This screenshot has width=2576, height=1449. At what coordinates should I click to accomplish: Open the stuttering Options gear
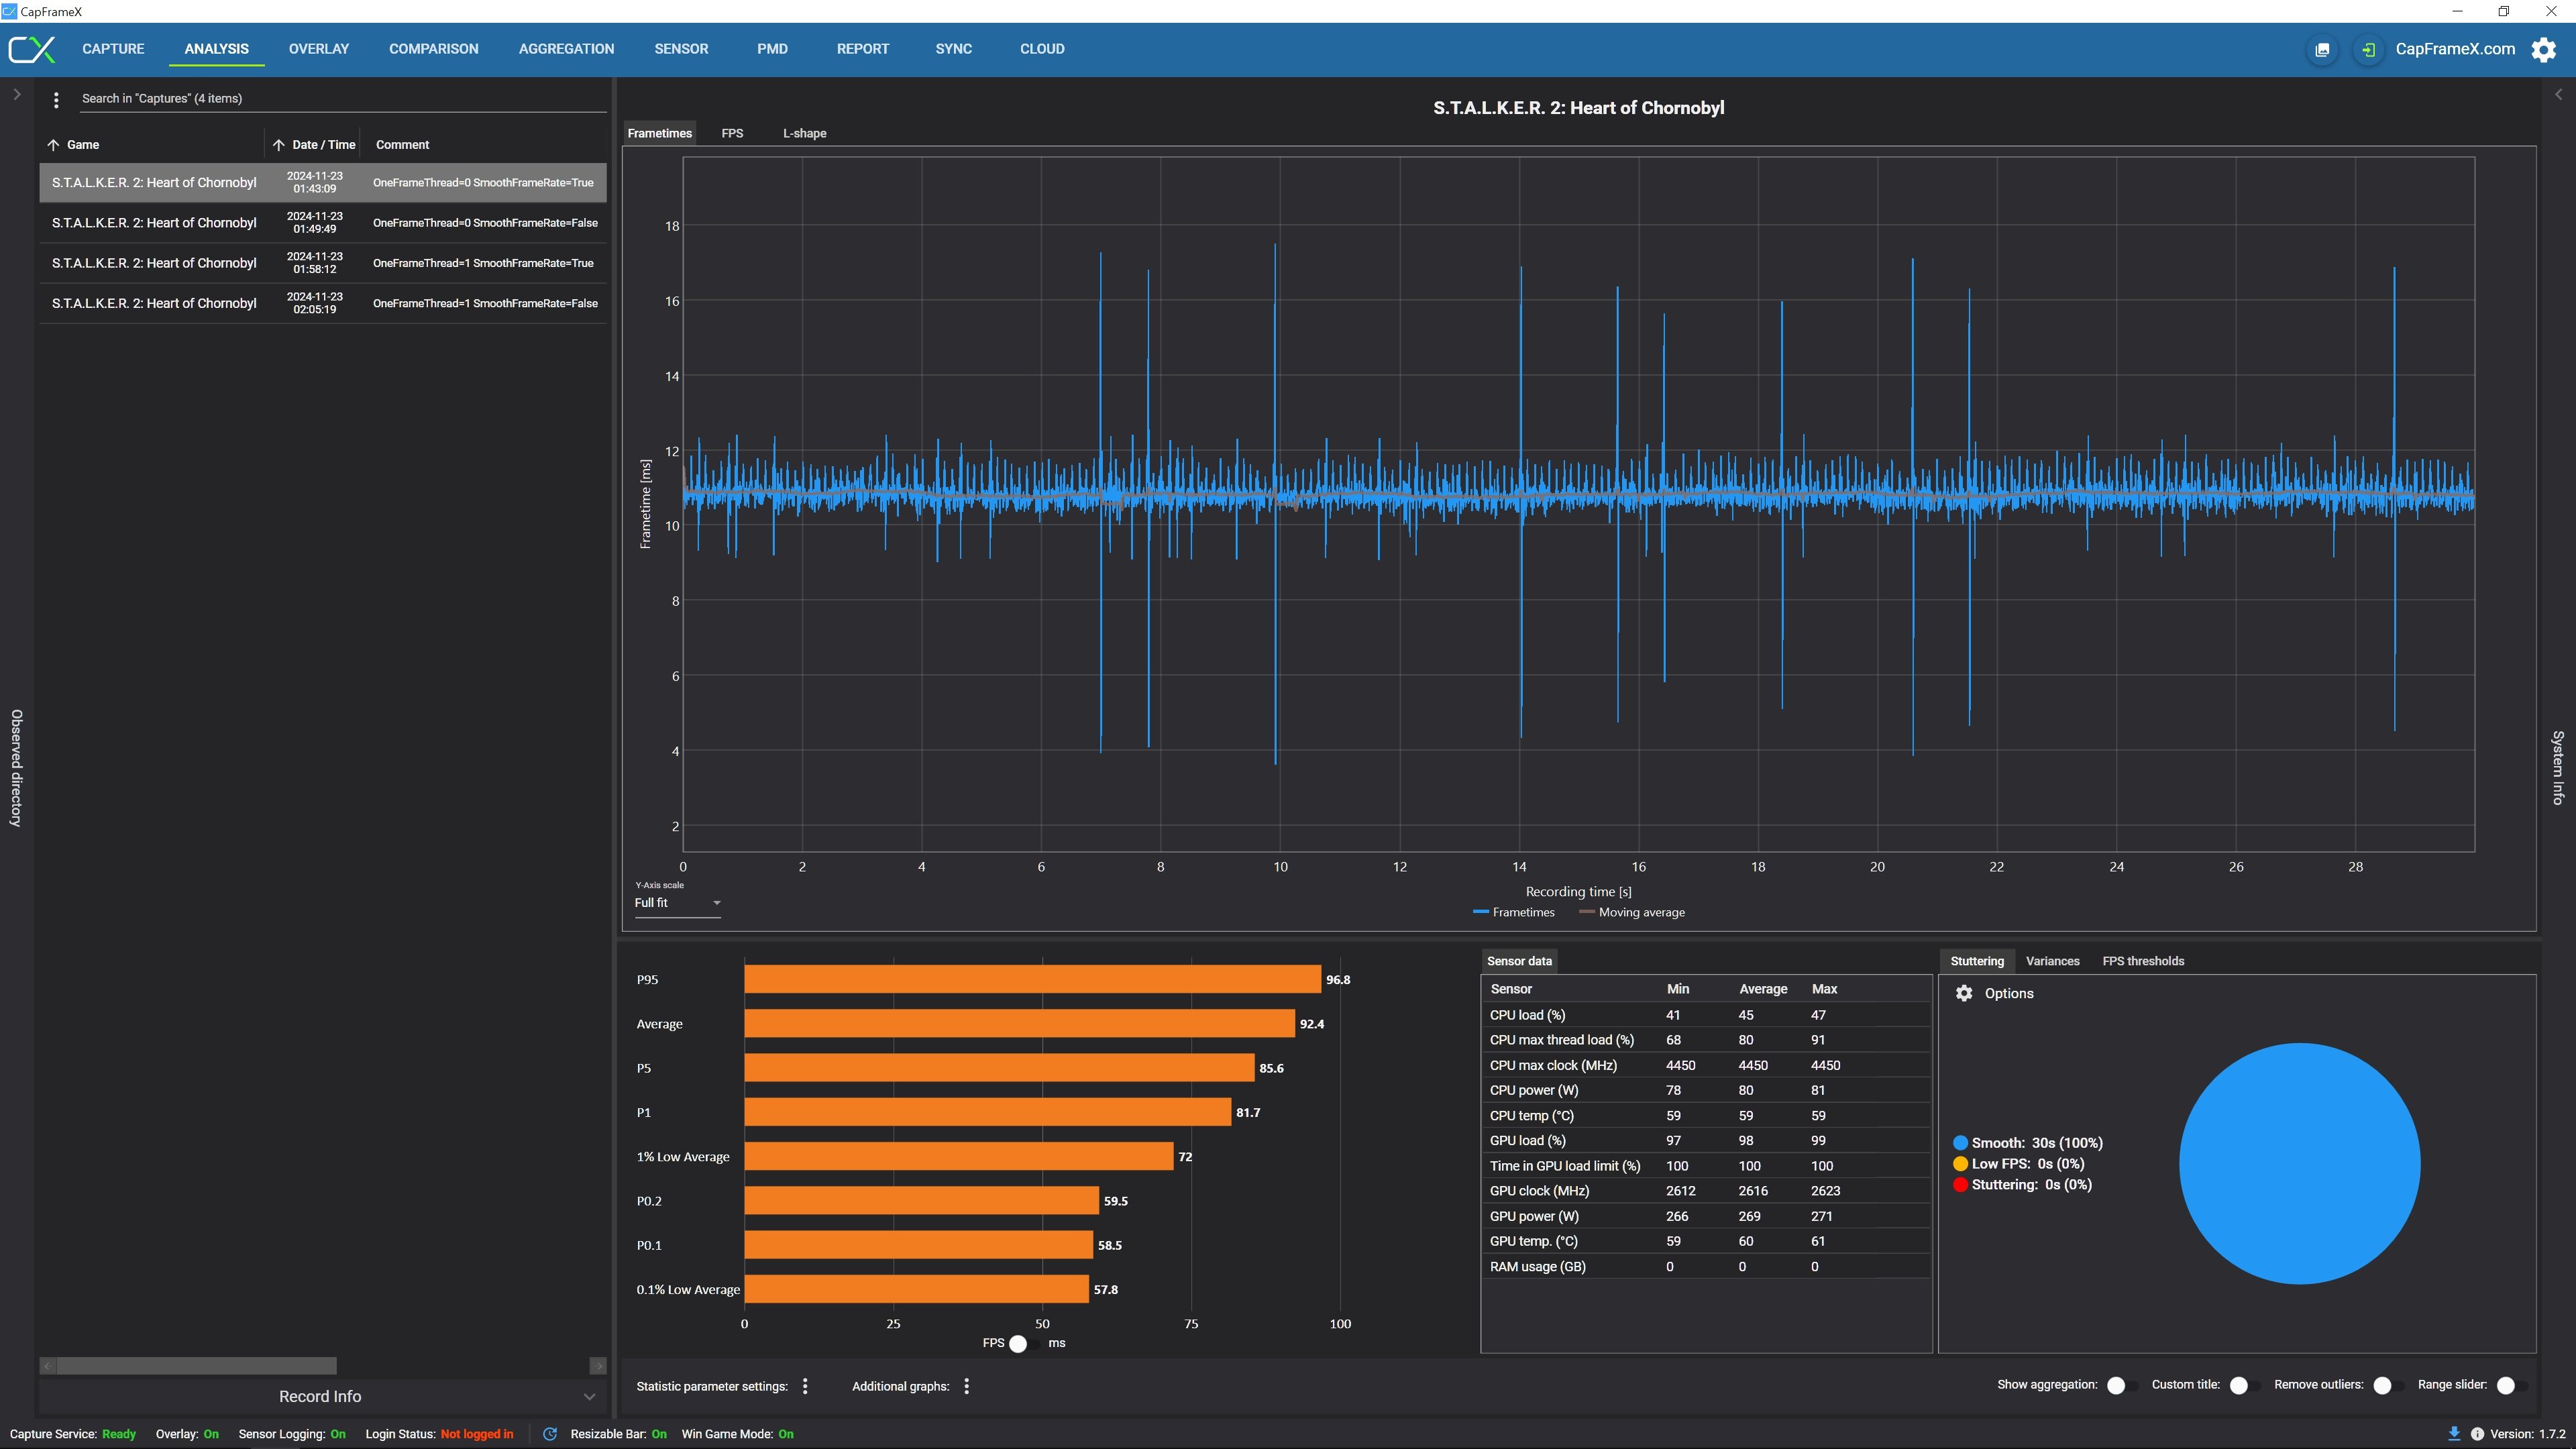pos(1964,993)
